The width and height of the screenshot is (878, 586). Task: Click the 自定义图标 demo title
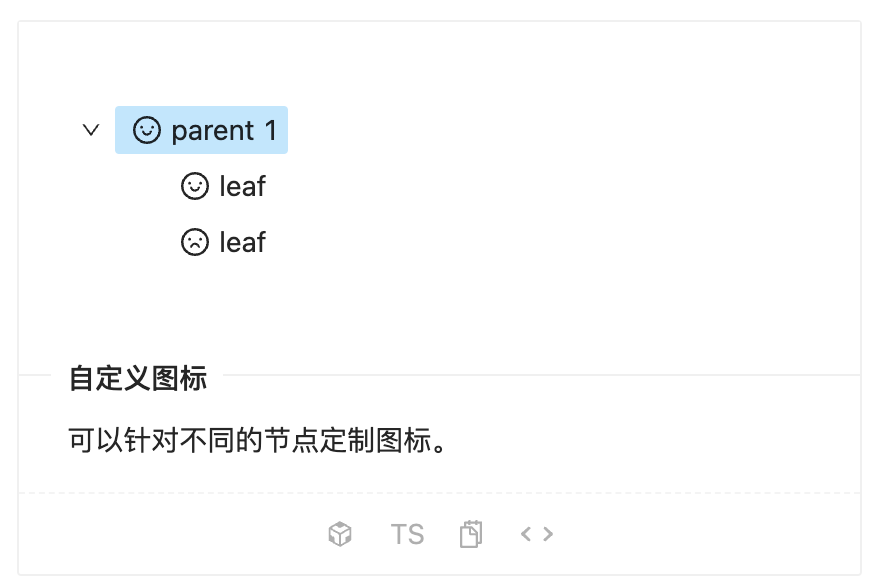(138, 378)
